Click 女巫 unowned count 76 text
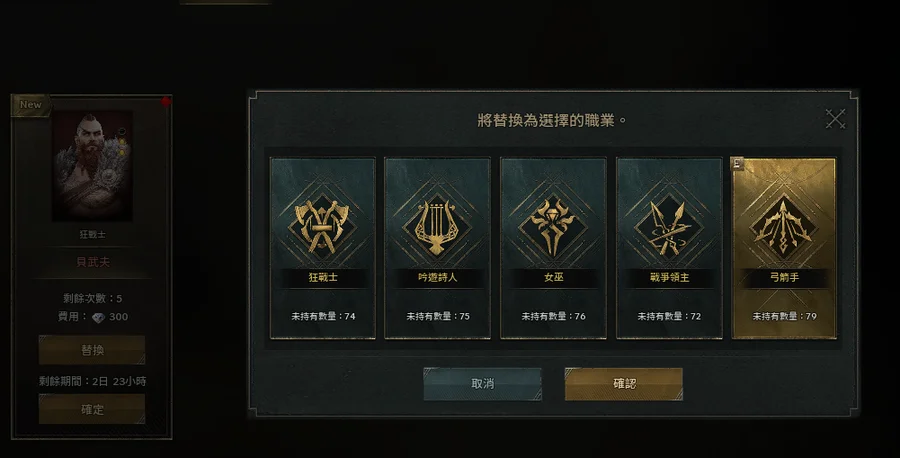Viewport: 900px width, 458px height. (553, 316)
